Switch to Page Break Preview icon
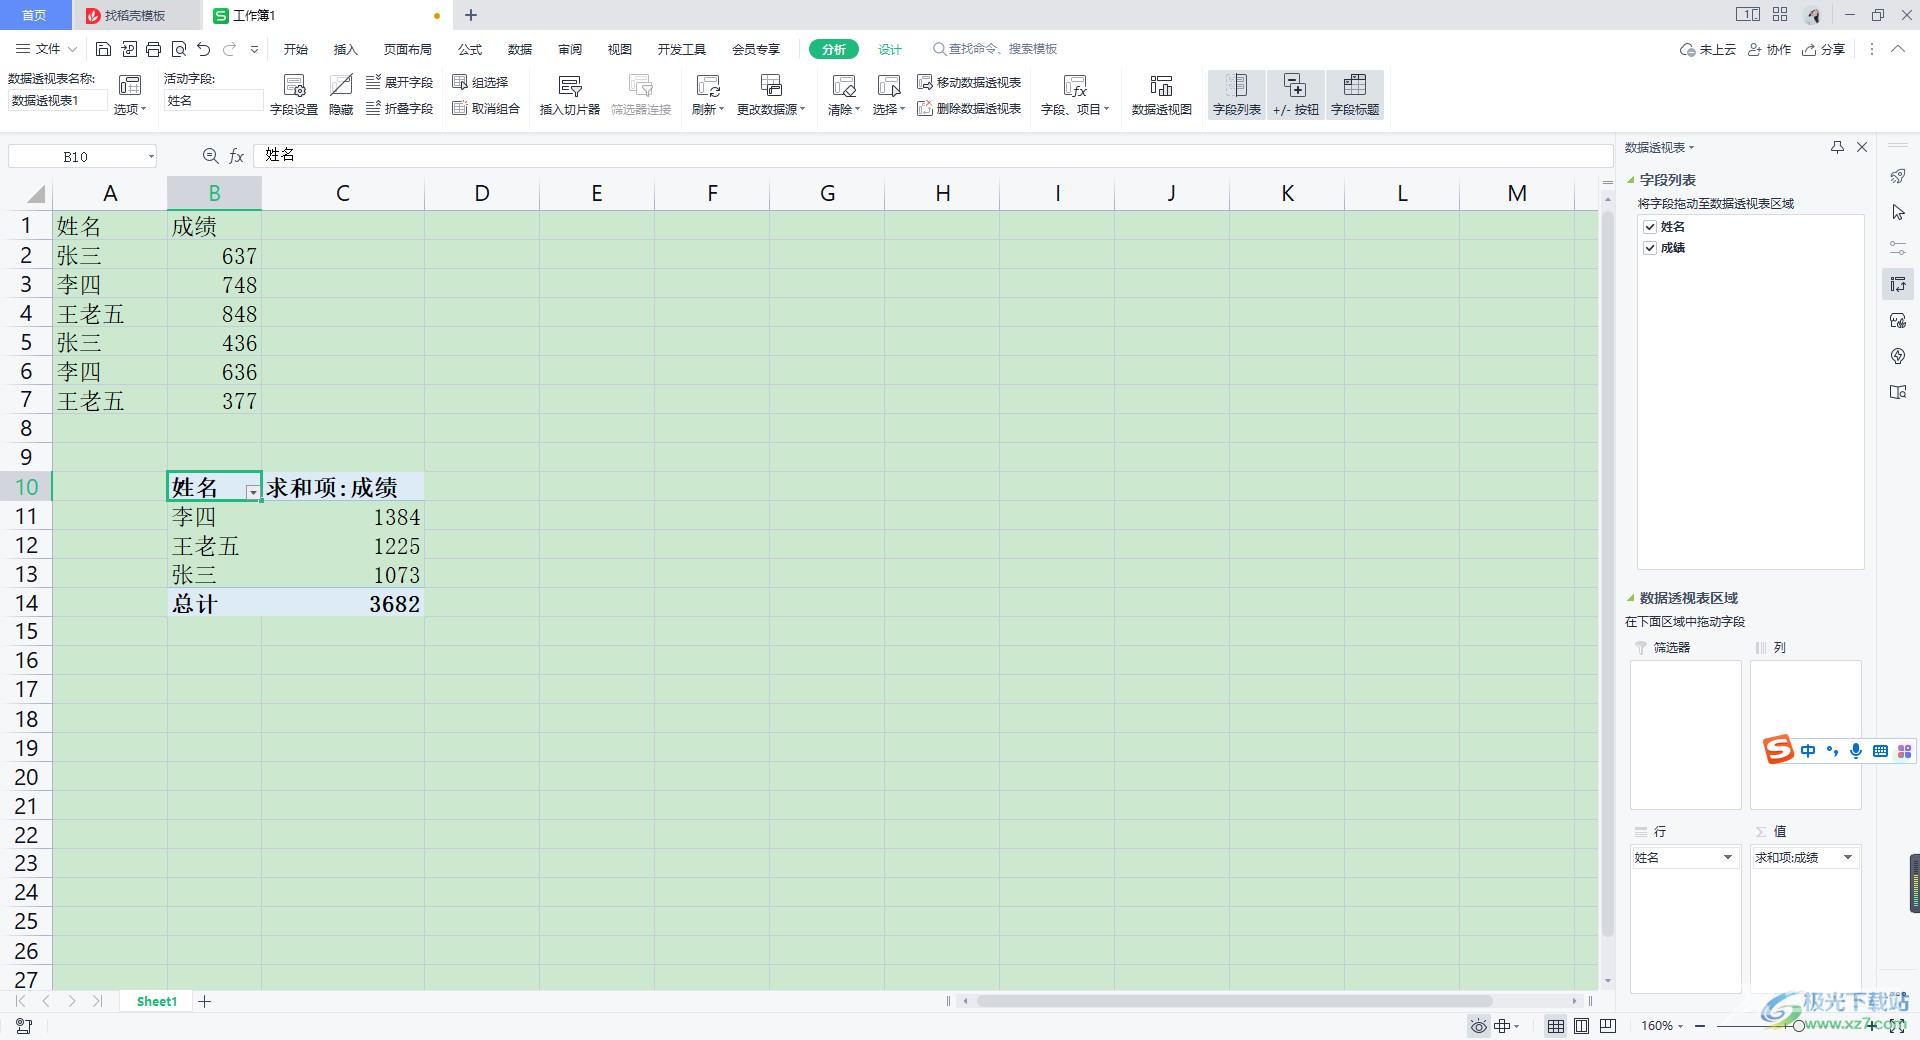 pos(1608,1026)
